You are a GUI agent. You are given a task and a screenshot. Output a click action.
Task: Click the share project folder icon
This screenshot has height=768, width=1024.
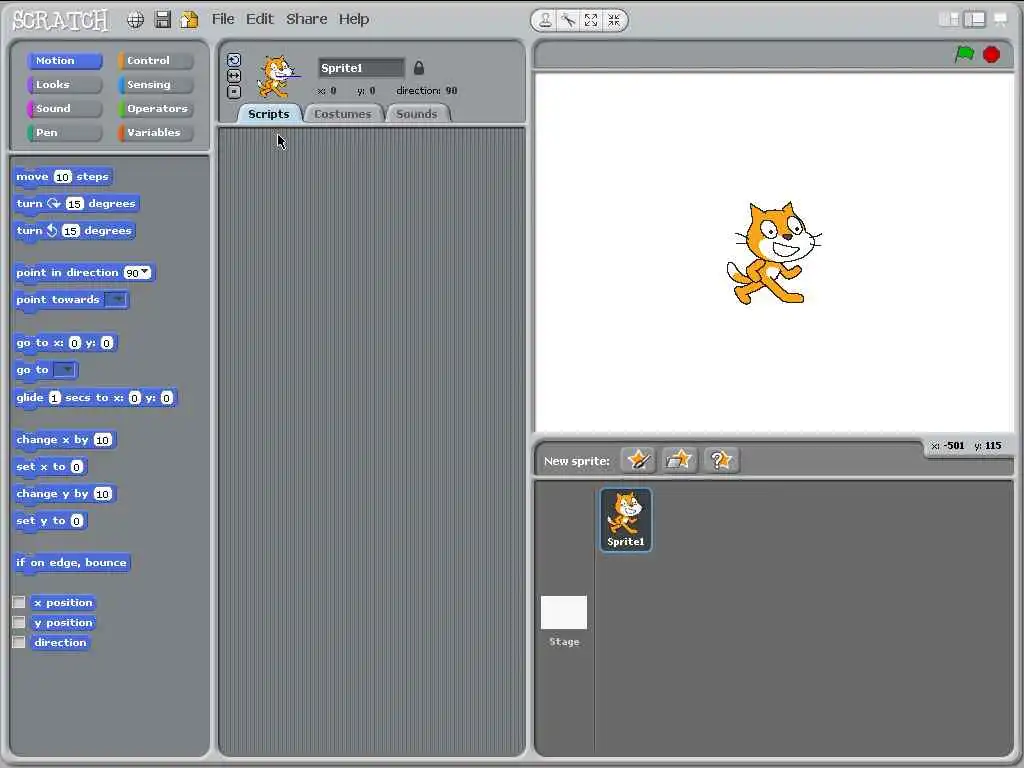pos(189,20)
